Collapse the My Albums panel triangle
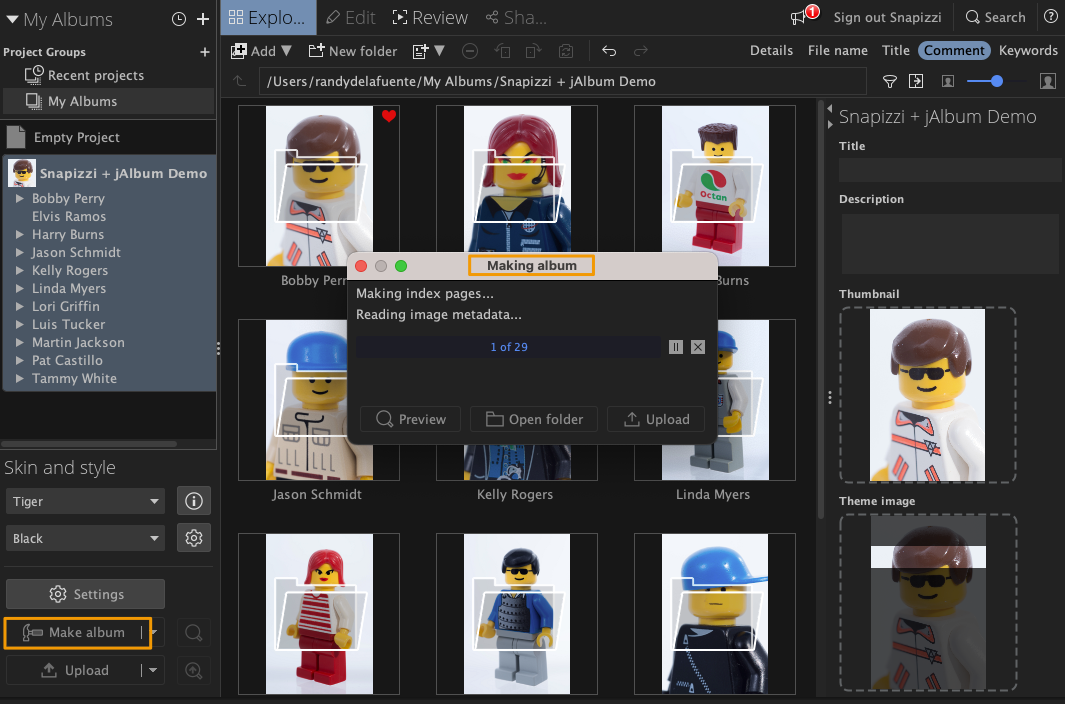This screenshot has height=704, width=1065. pyautogui.click(x=12, y=20)
